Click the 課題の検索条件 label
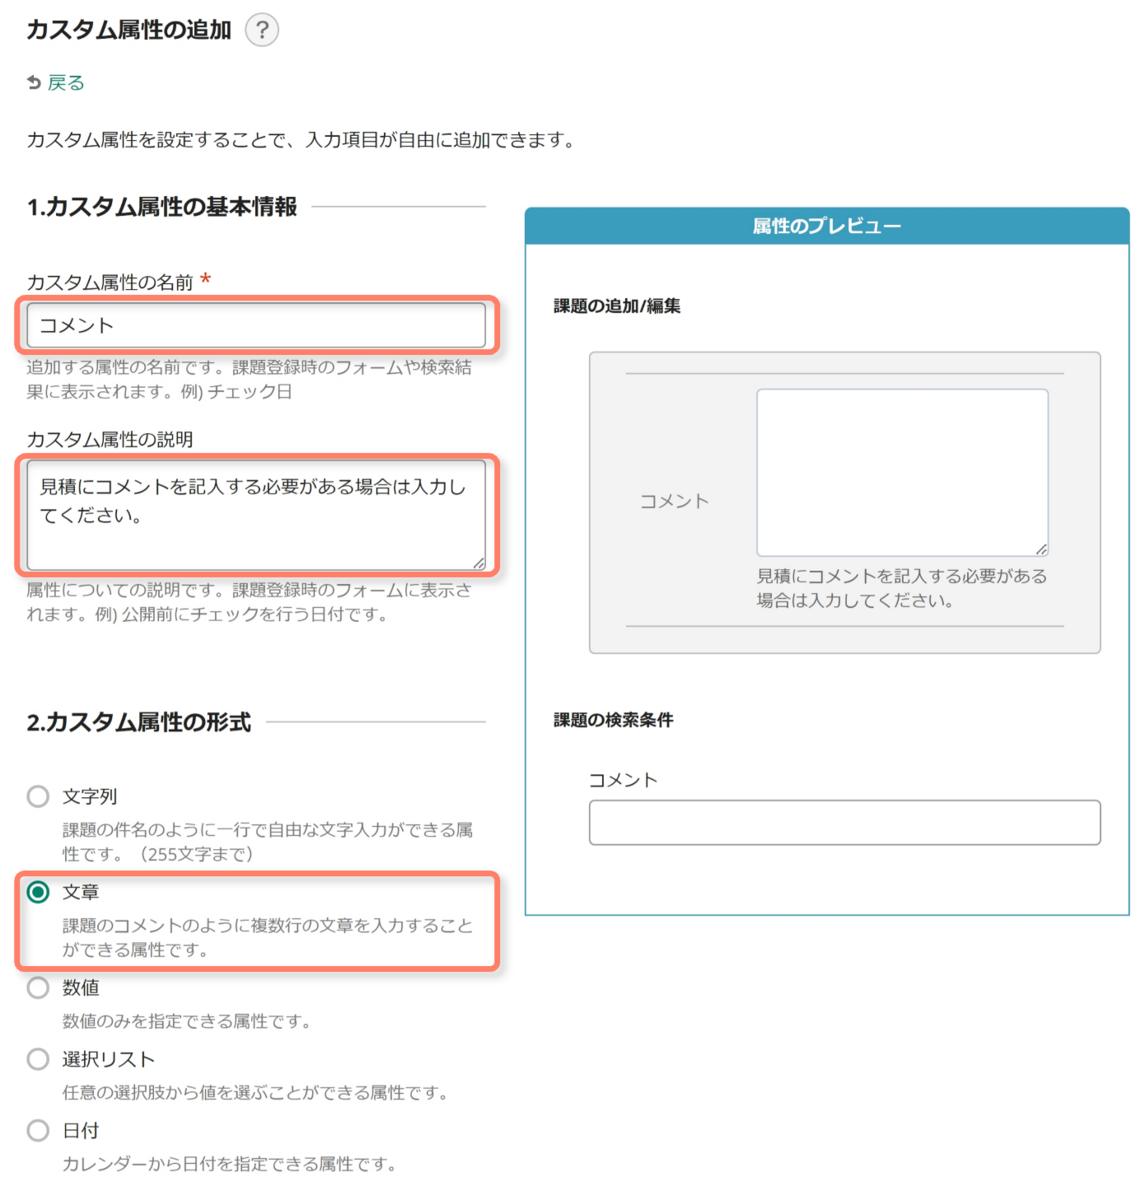Viewport: 1140px width, 1200px height. [613, 720]
